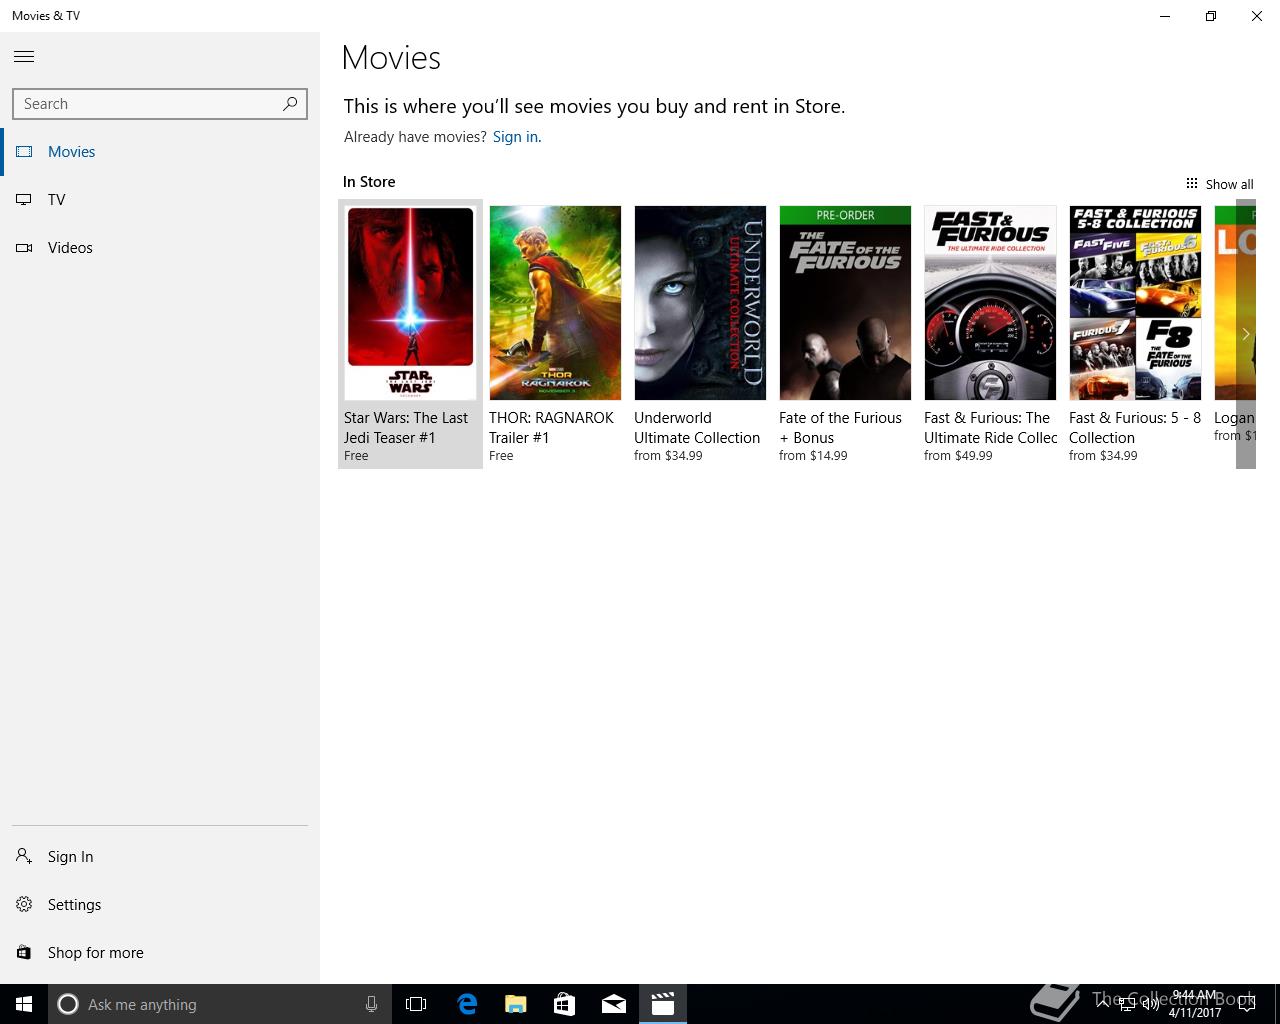Screen dimensions: 1280x1024
Task: Open Star Wars: The Last Jedi poster
Action: (x=410, y=303)
